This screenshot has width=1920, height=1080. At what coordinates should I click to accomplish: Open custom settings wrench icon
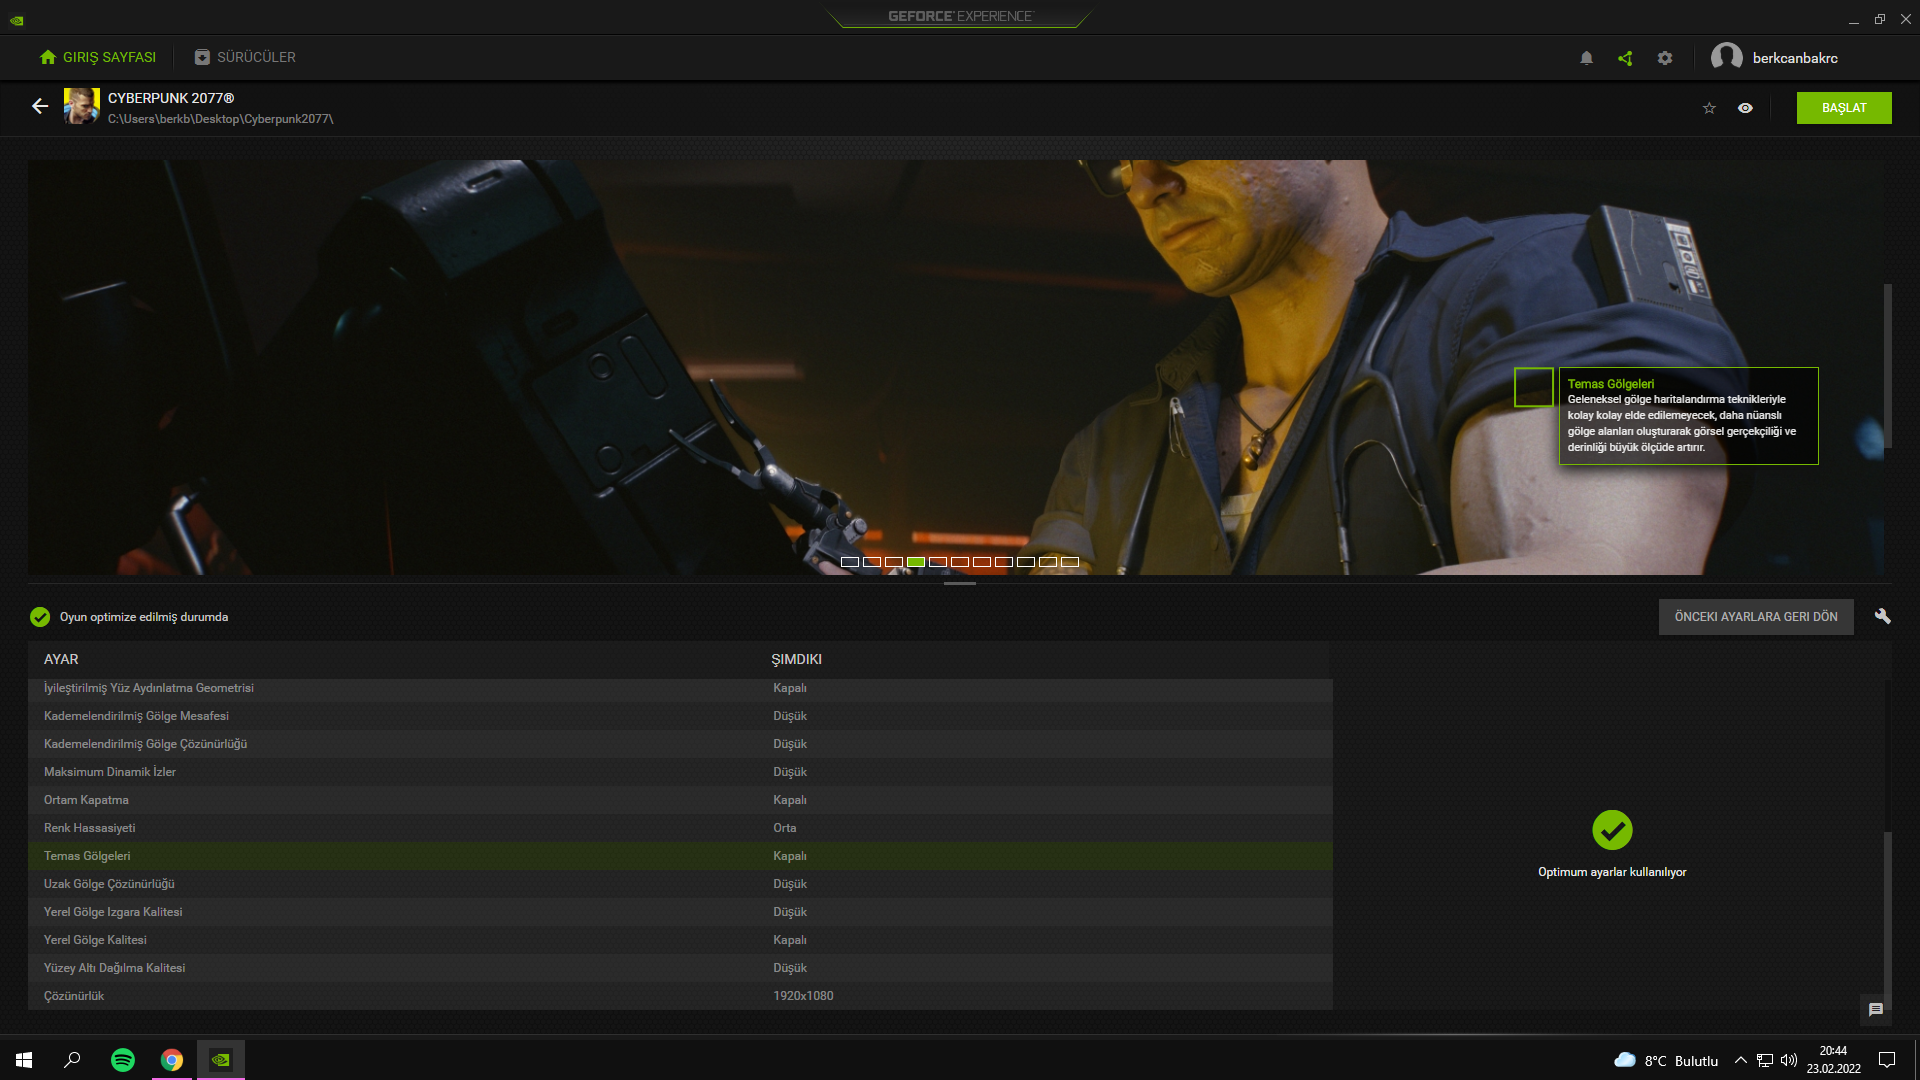pyautogui.click(x=1882, y=616)
